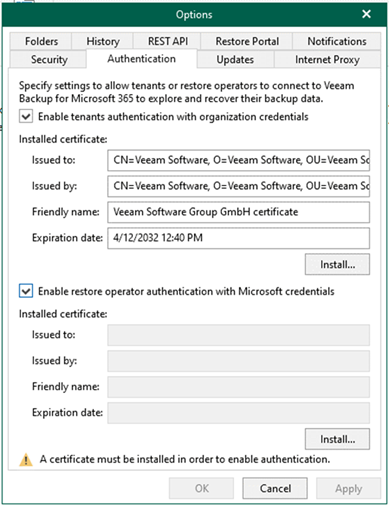
Task: Open the History tab
Action: click(x=103, y=41)
